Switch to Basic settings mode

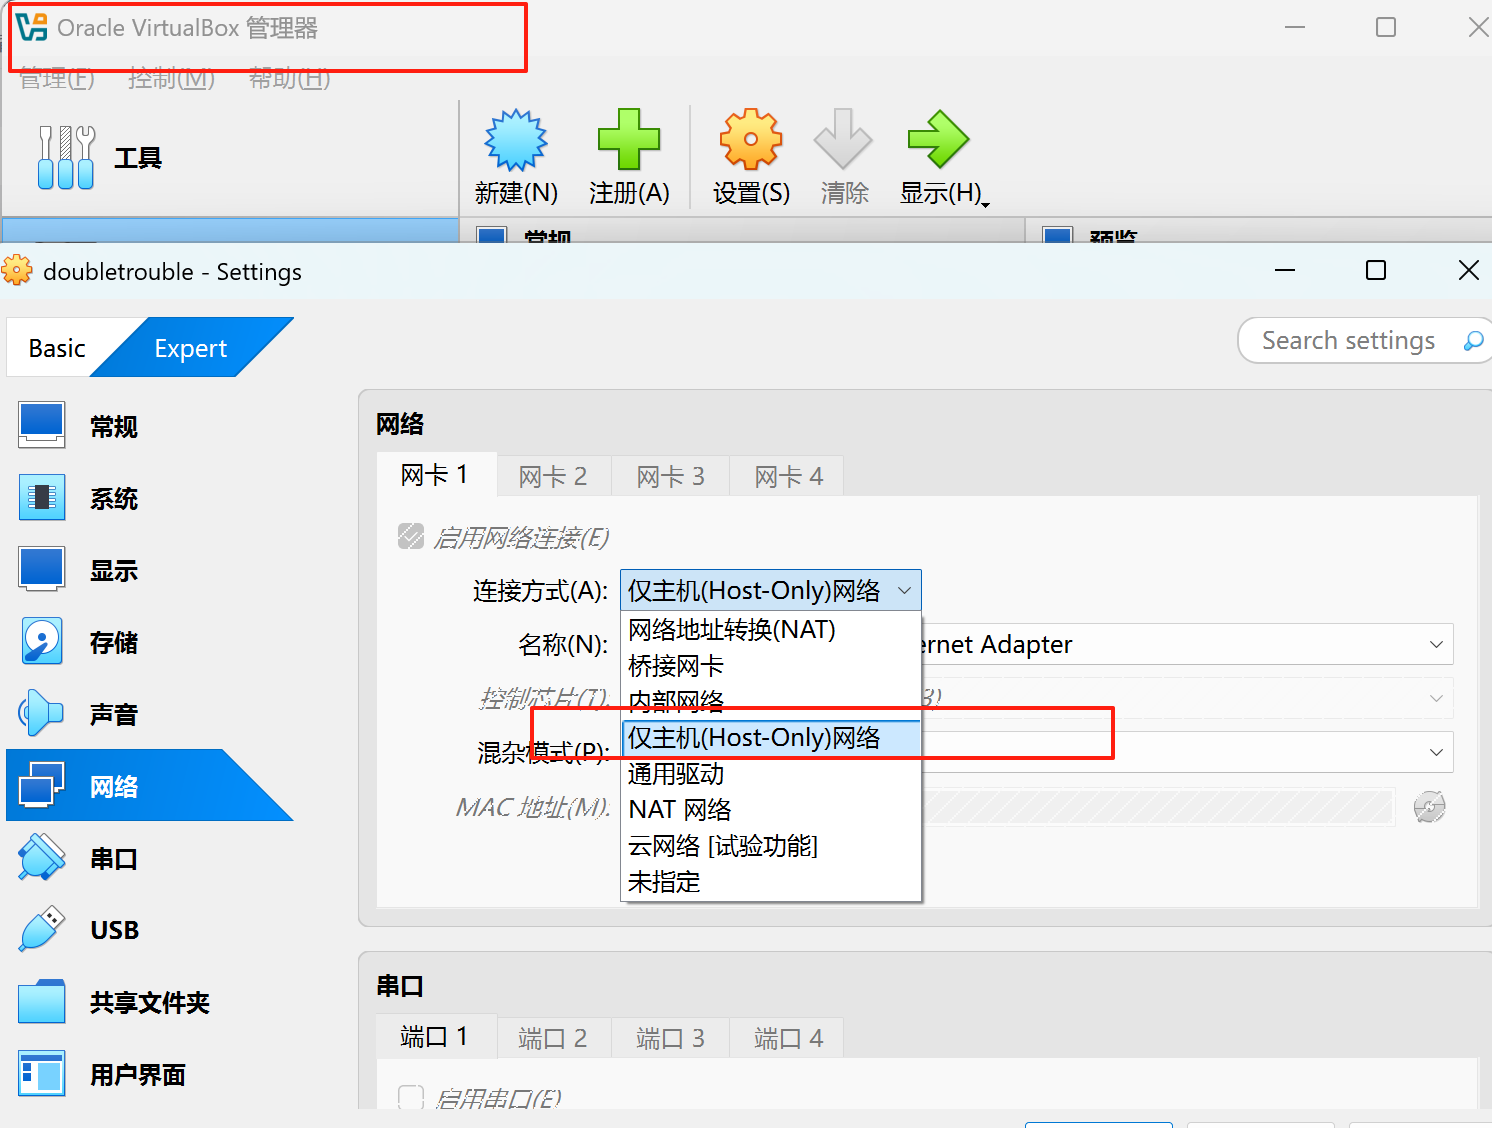click(x=57, y=348)
